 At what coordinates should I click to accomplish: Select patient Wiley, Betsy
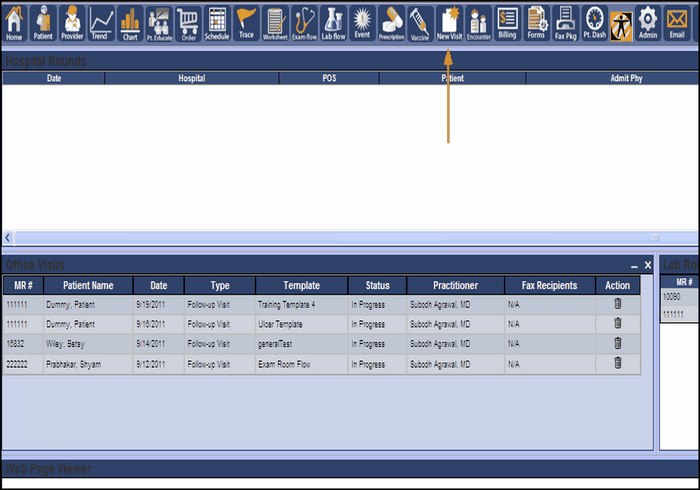click(88, 344)
